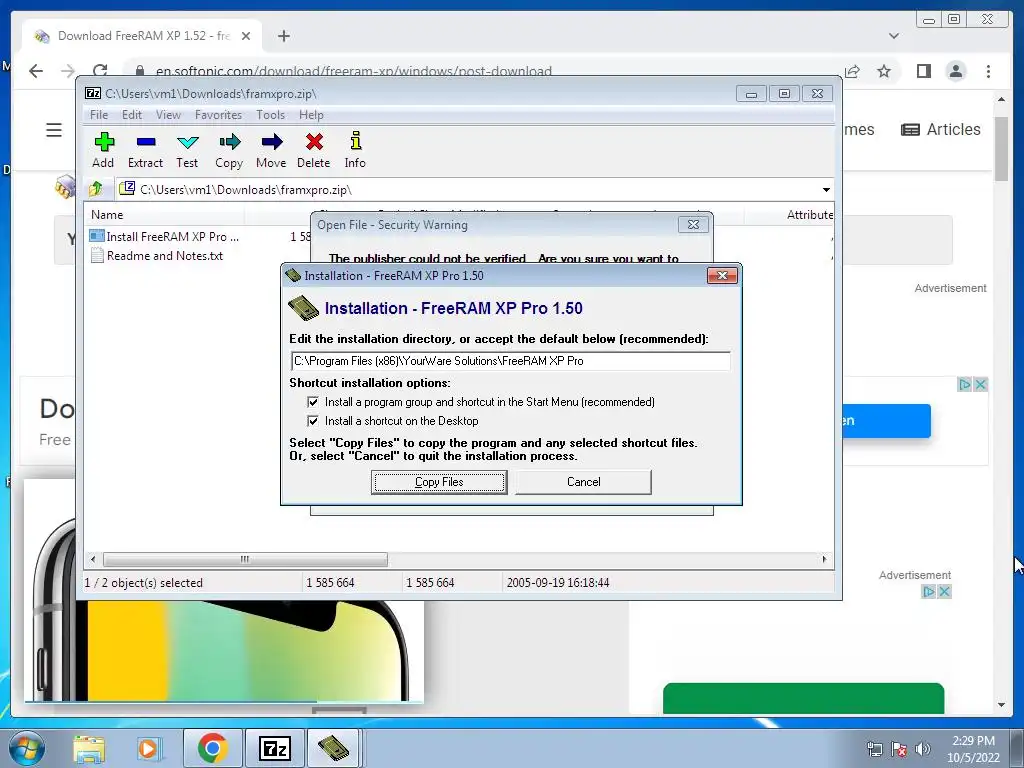Open the Softonic hamburger menu

click(54, 130)
